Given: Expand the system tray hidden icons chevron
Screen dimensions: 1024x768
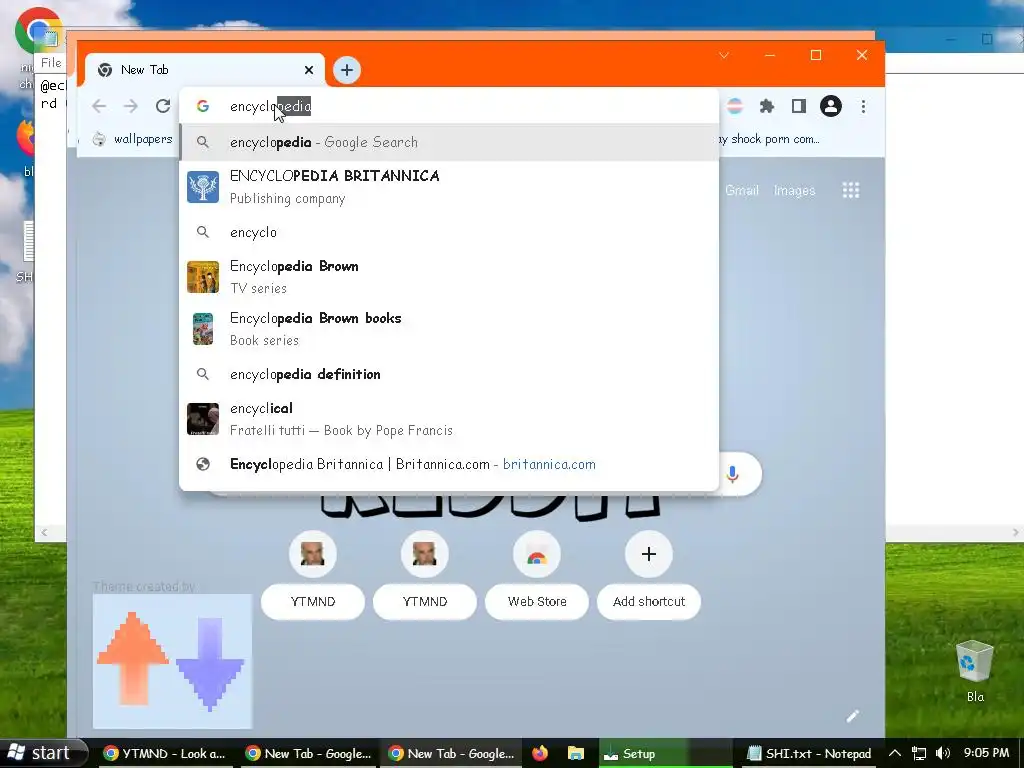Looking at the screenshot, I should point(895,754).
